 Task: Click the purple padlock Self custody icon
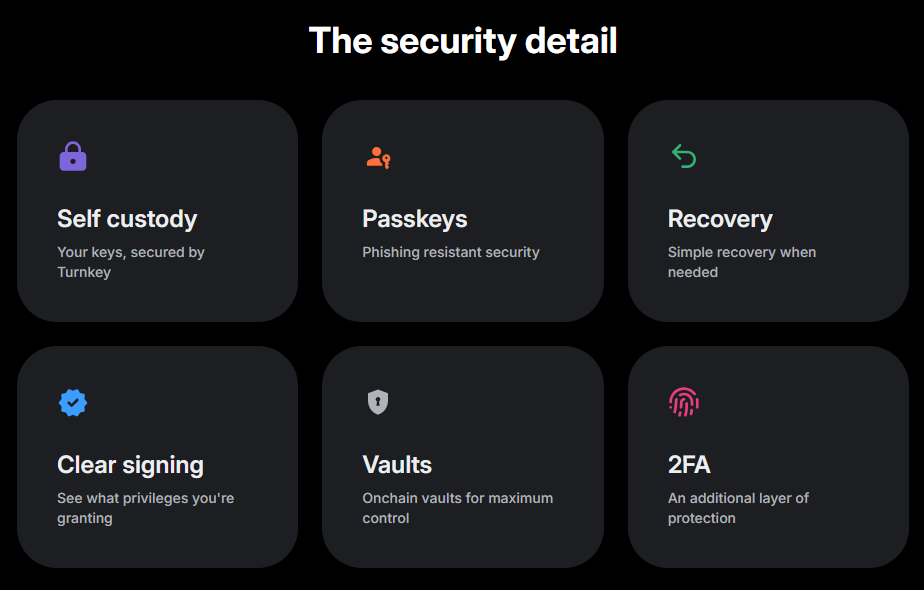(73, 156)
